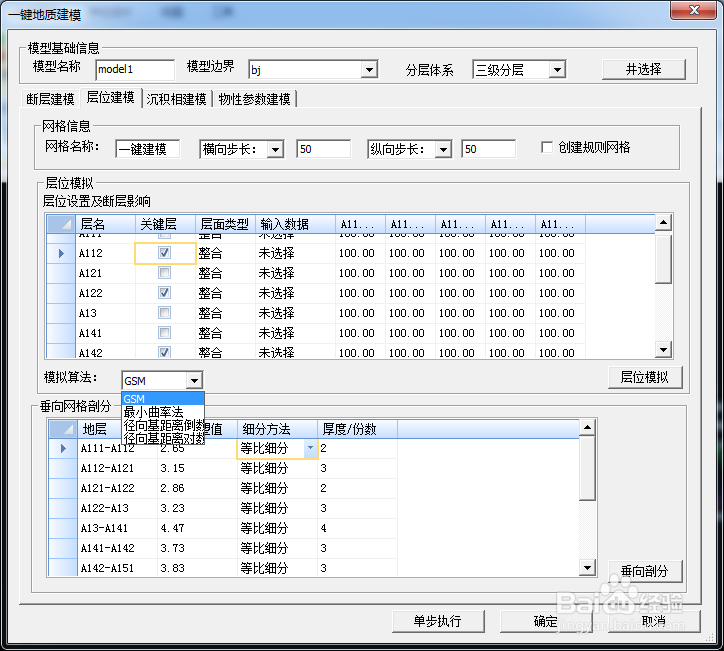The height and width of the screenshot is (651, 724).
Task: Toggle the 关键层 checkbox for A142
Action: point(164,352)
